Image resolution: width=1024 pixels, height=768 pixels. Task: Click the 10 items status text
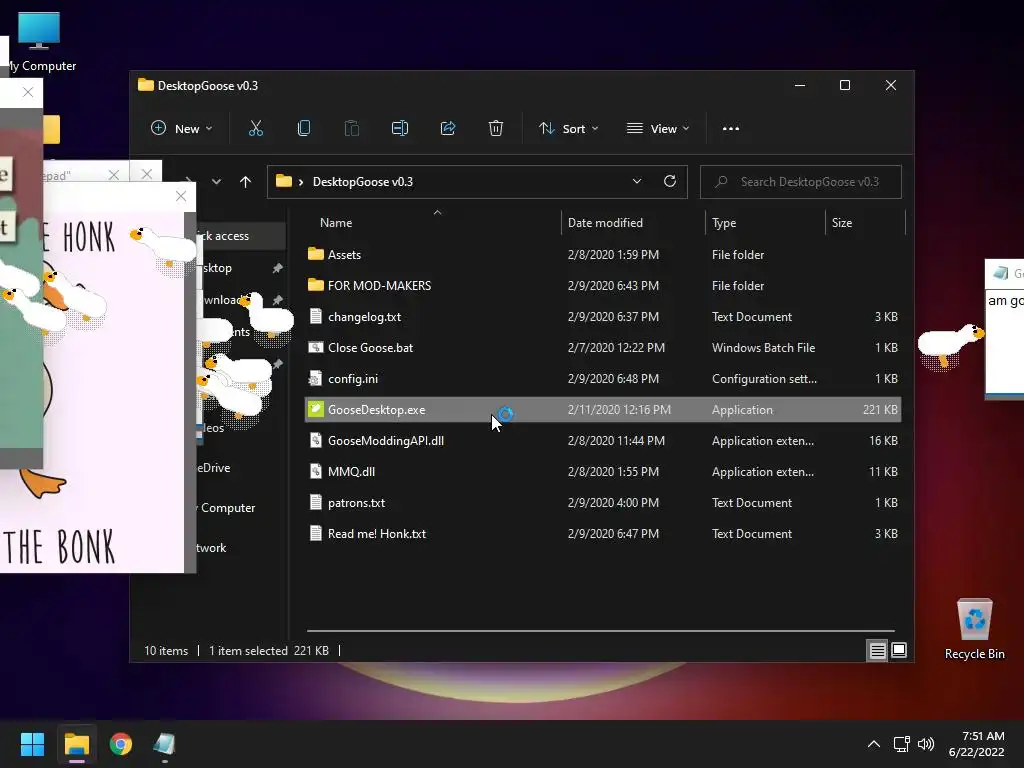(166, 650)
